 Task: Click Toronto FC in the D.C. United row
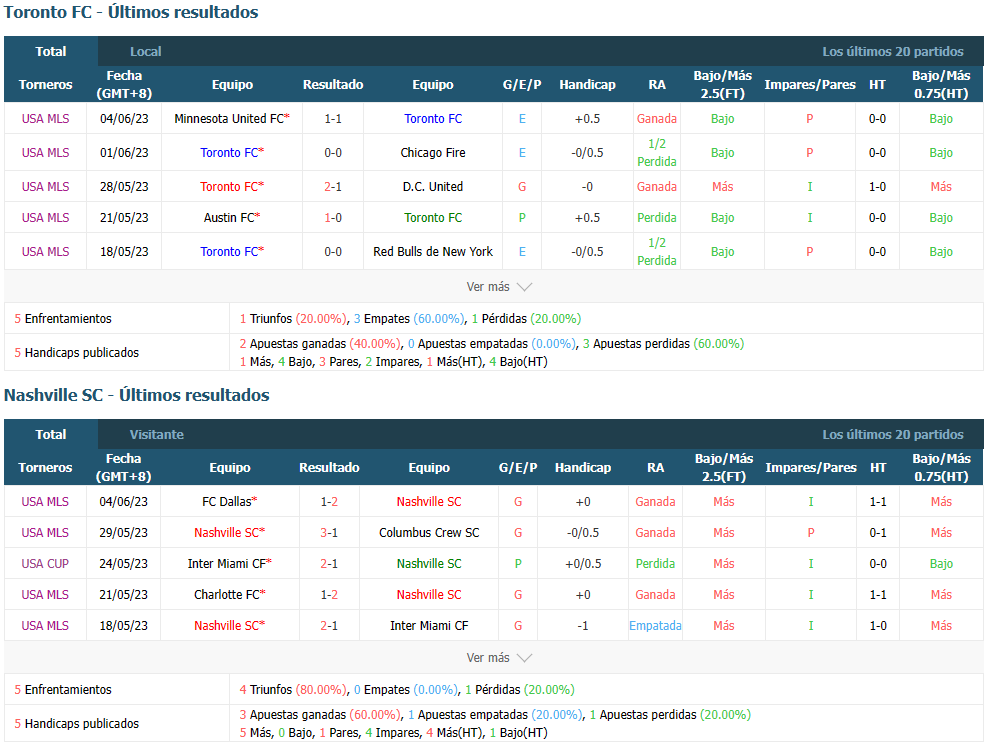[x=232, y=187]
